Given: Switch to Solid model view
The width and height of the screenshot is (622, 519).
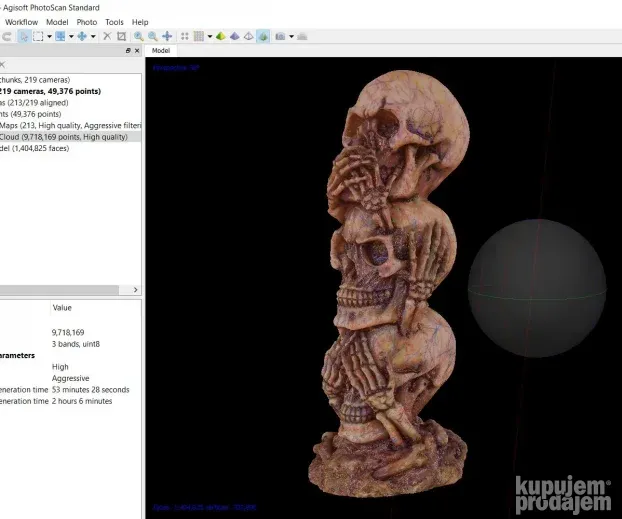Looking at the screenshot, I should (235, 37).
